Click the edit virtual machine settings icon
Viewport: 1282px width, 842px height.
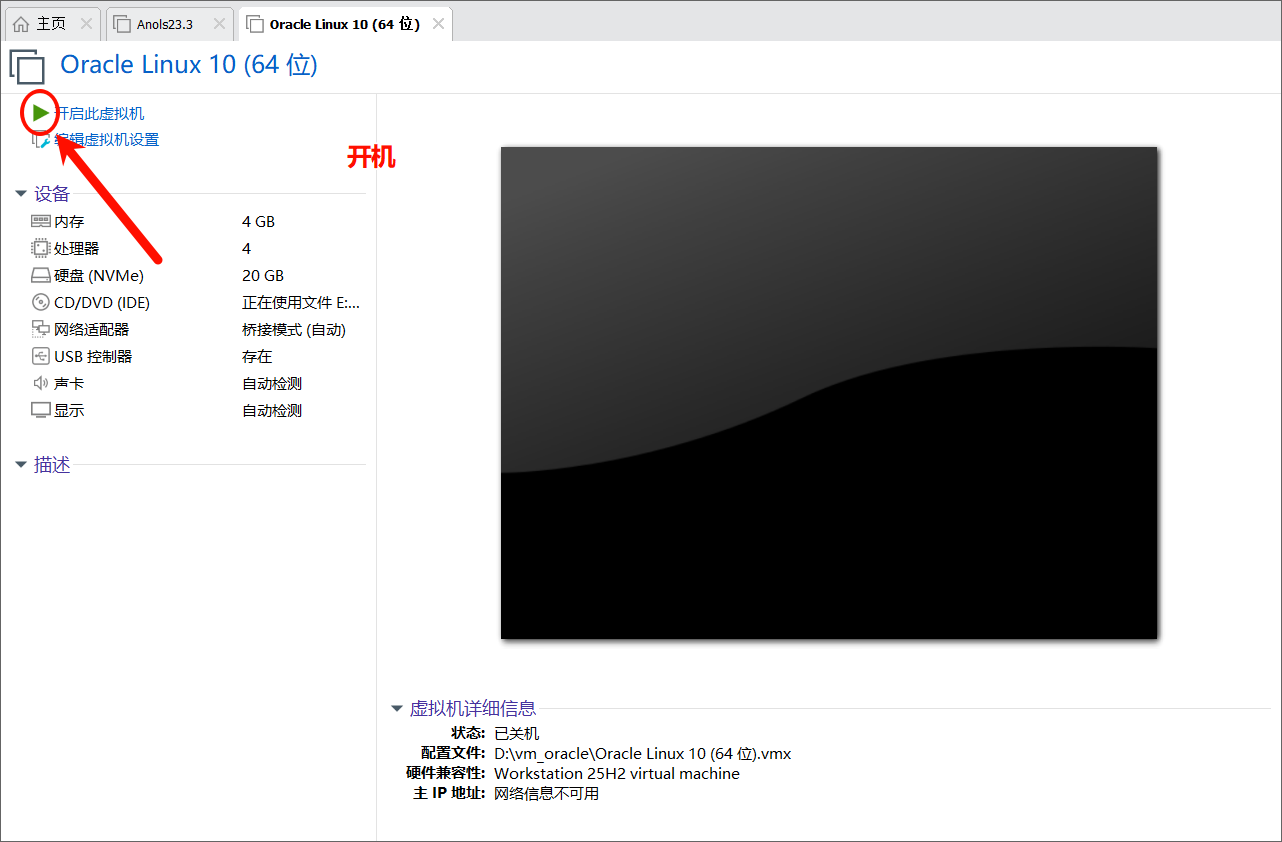click(40, 141)
